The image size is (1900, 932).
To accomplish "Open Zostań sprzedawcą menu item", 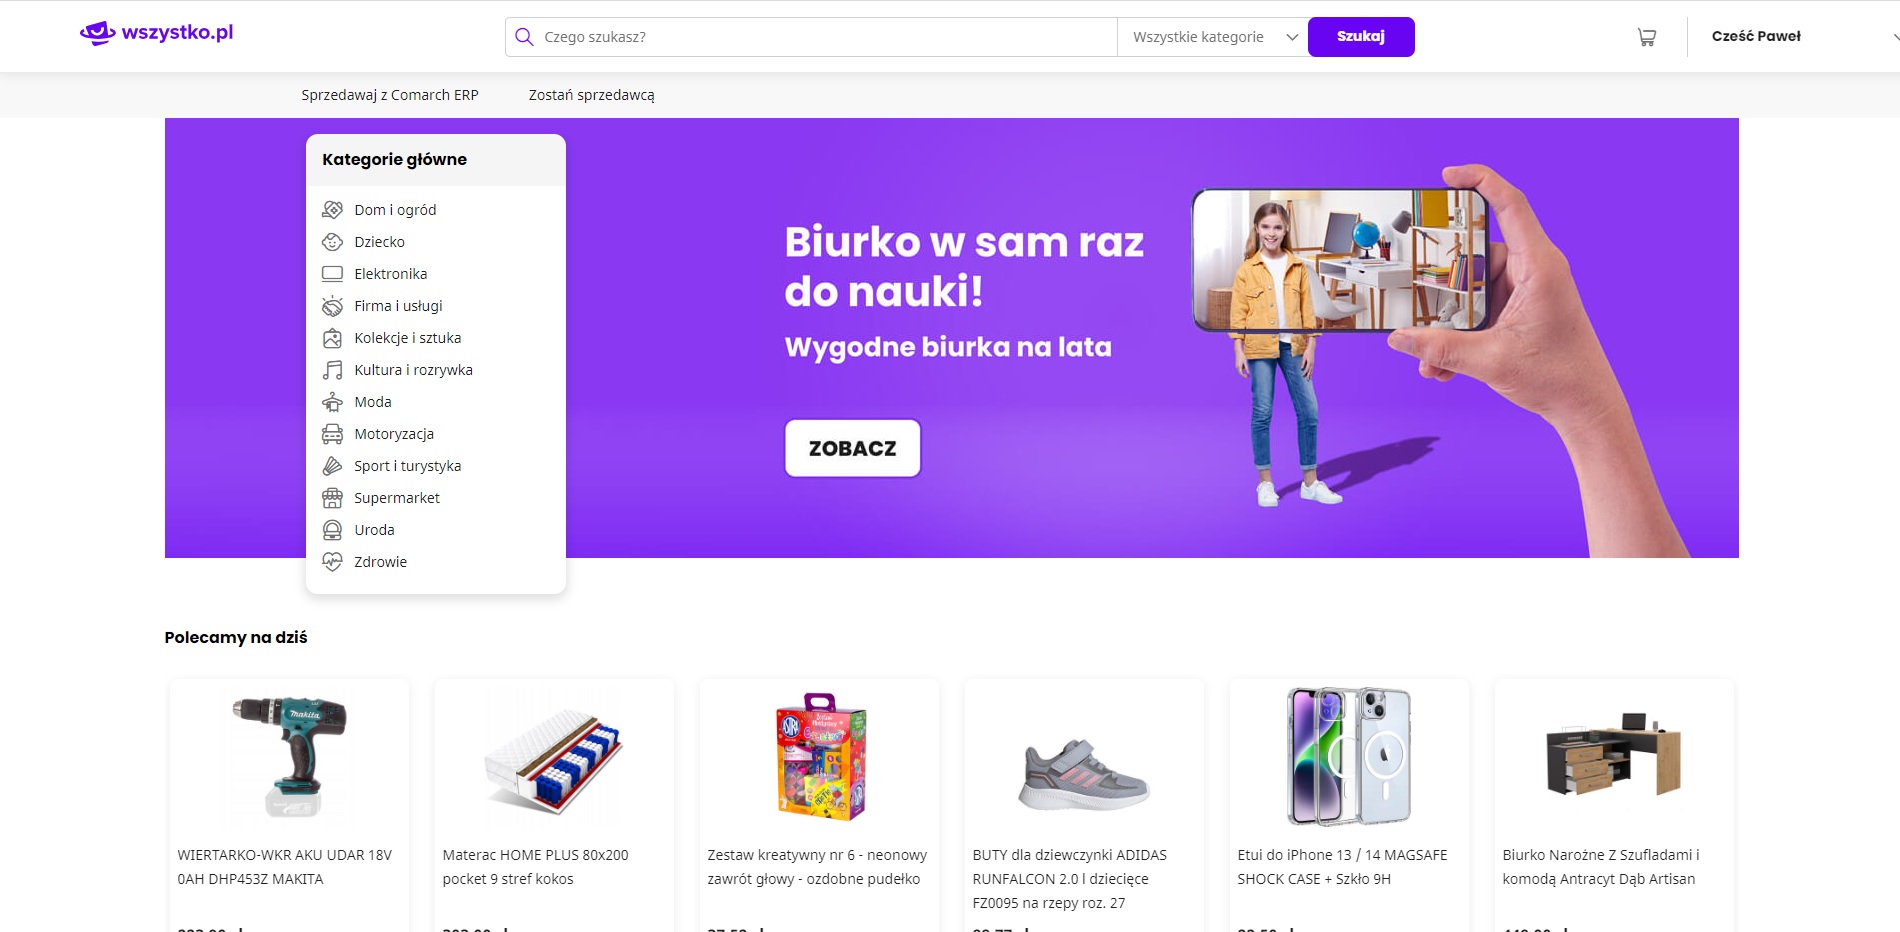I will tap(591, 95).
